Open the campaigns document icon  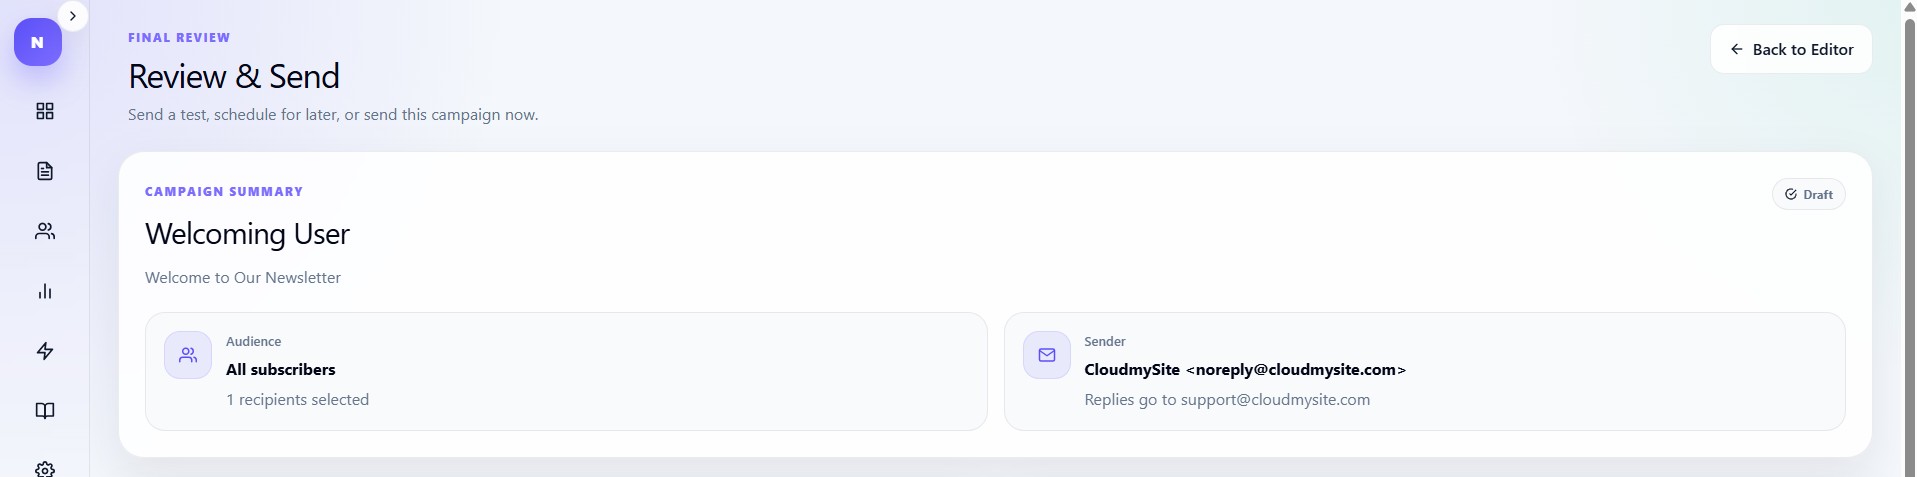coord(45,171)
